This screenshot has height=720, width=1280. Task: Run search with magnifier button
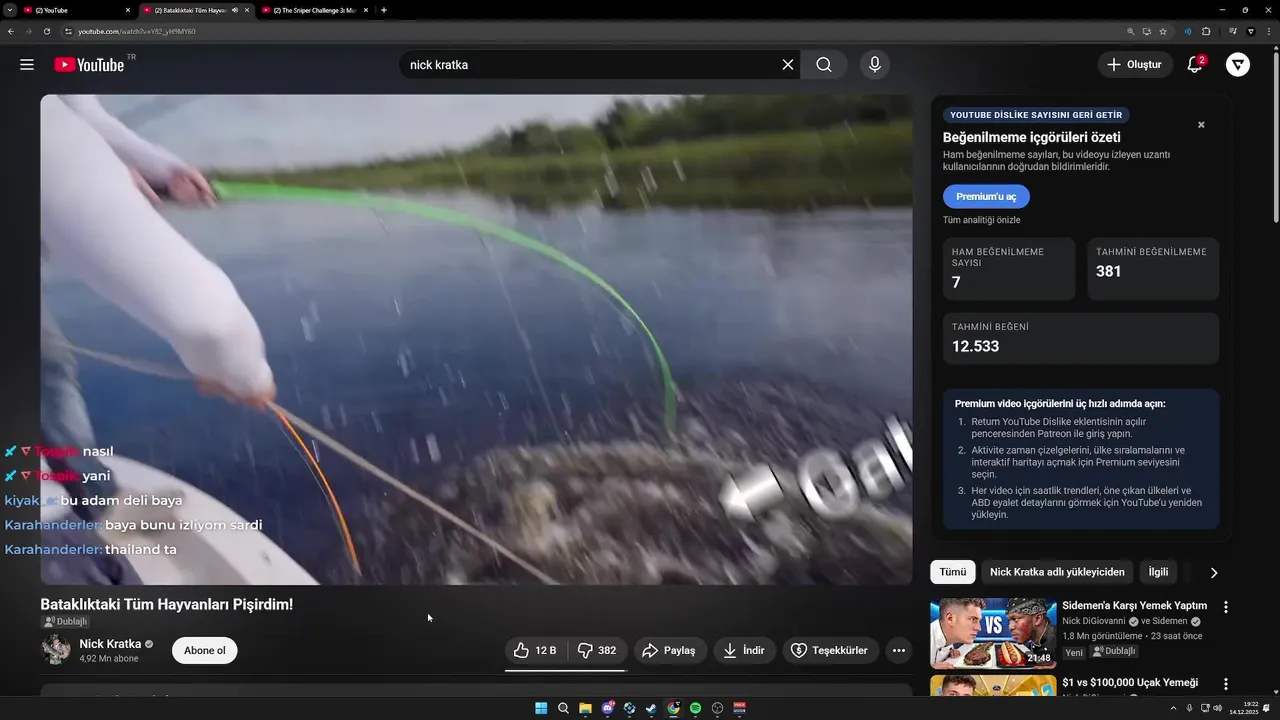tap(823, 65)
